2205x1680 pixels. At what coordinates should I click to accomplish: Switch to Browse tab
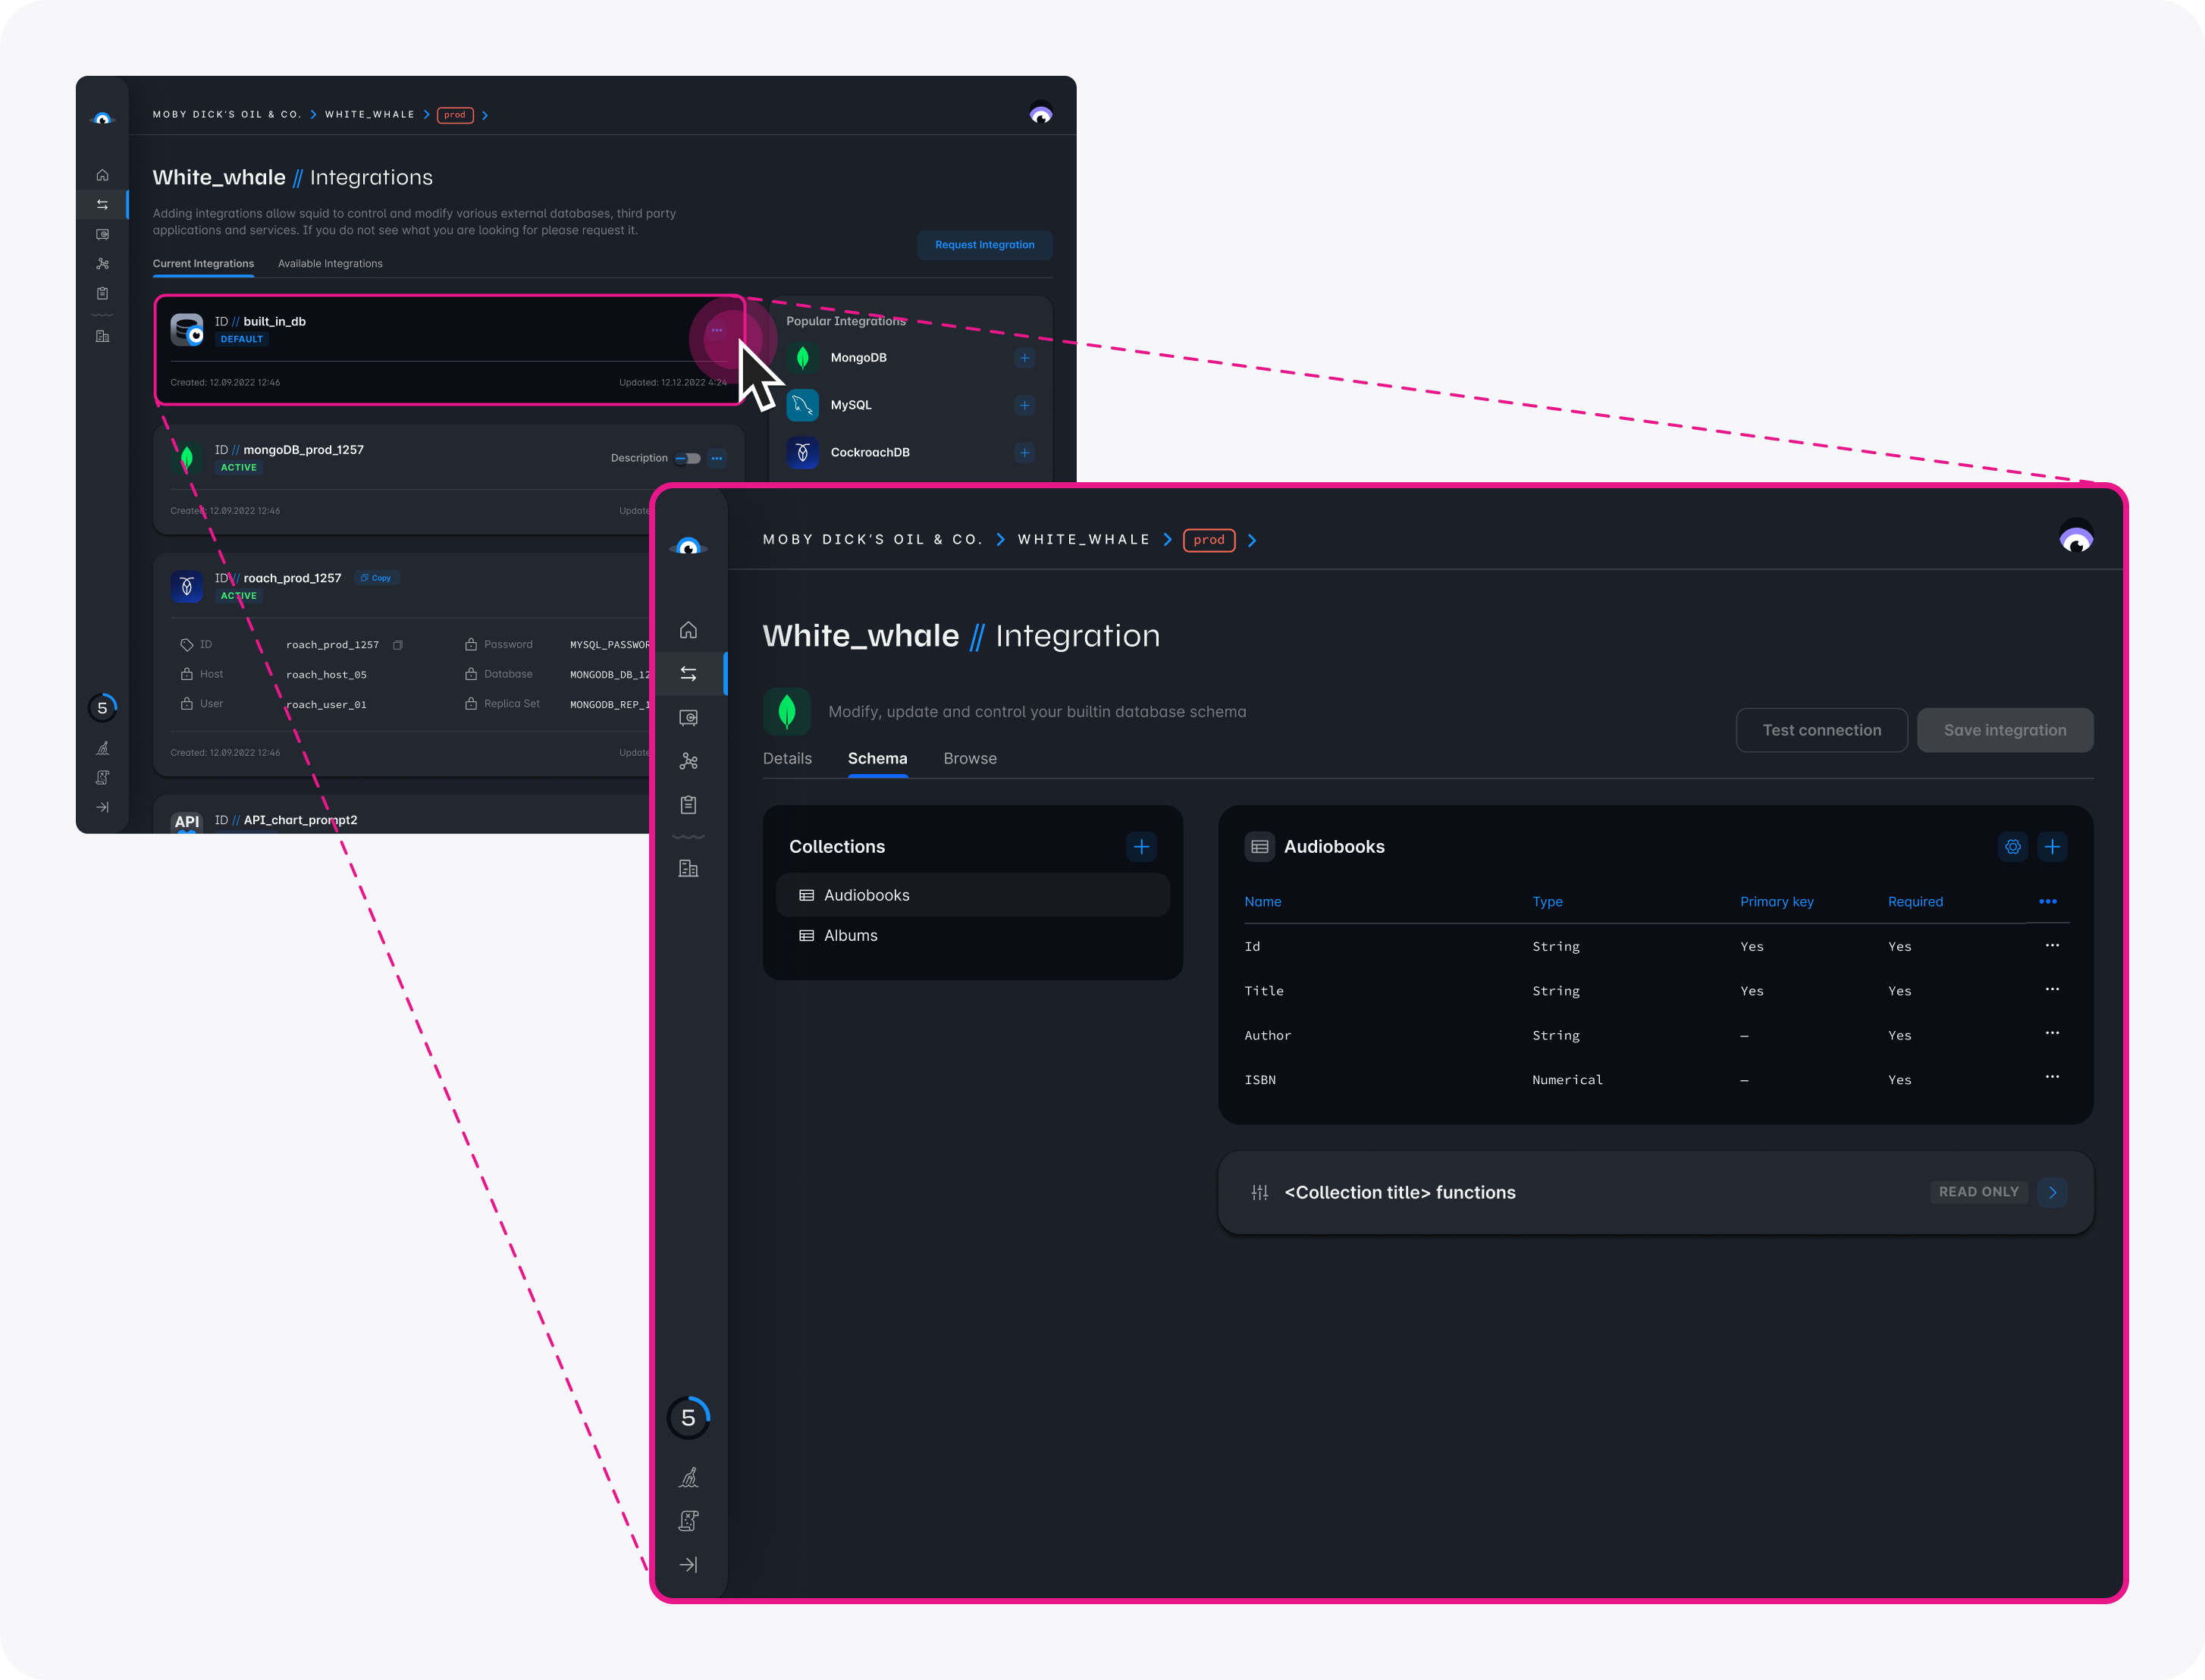[970, 758]
